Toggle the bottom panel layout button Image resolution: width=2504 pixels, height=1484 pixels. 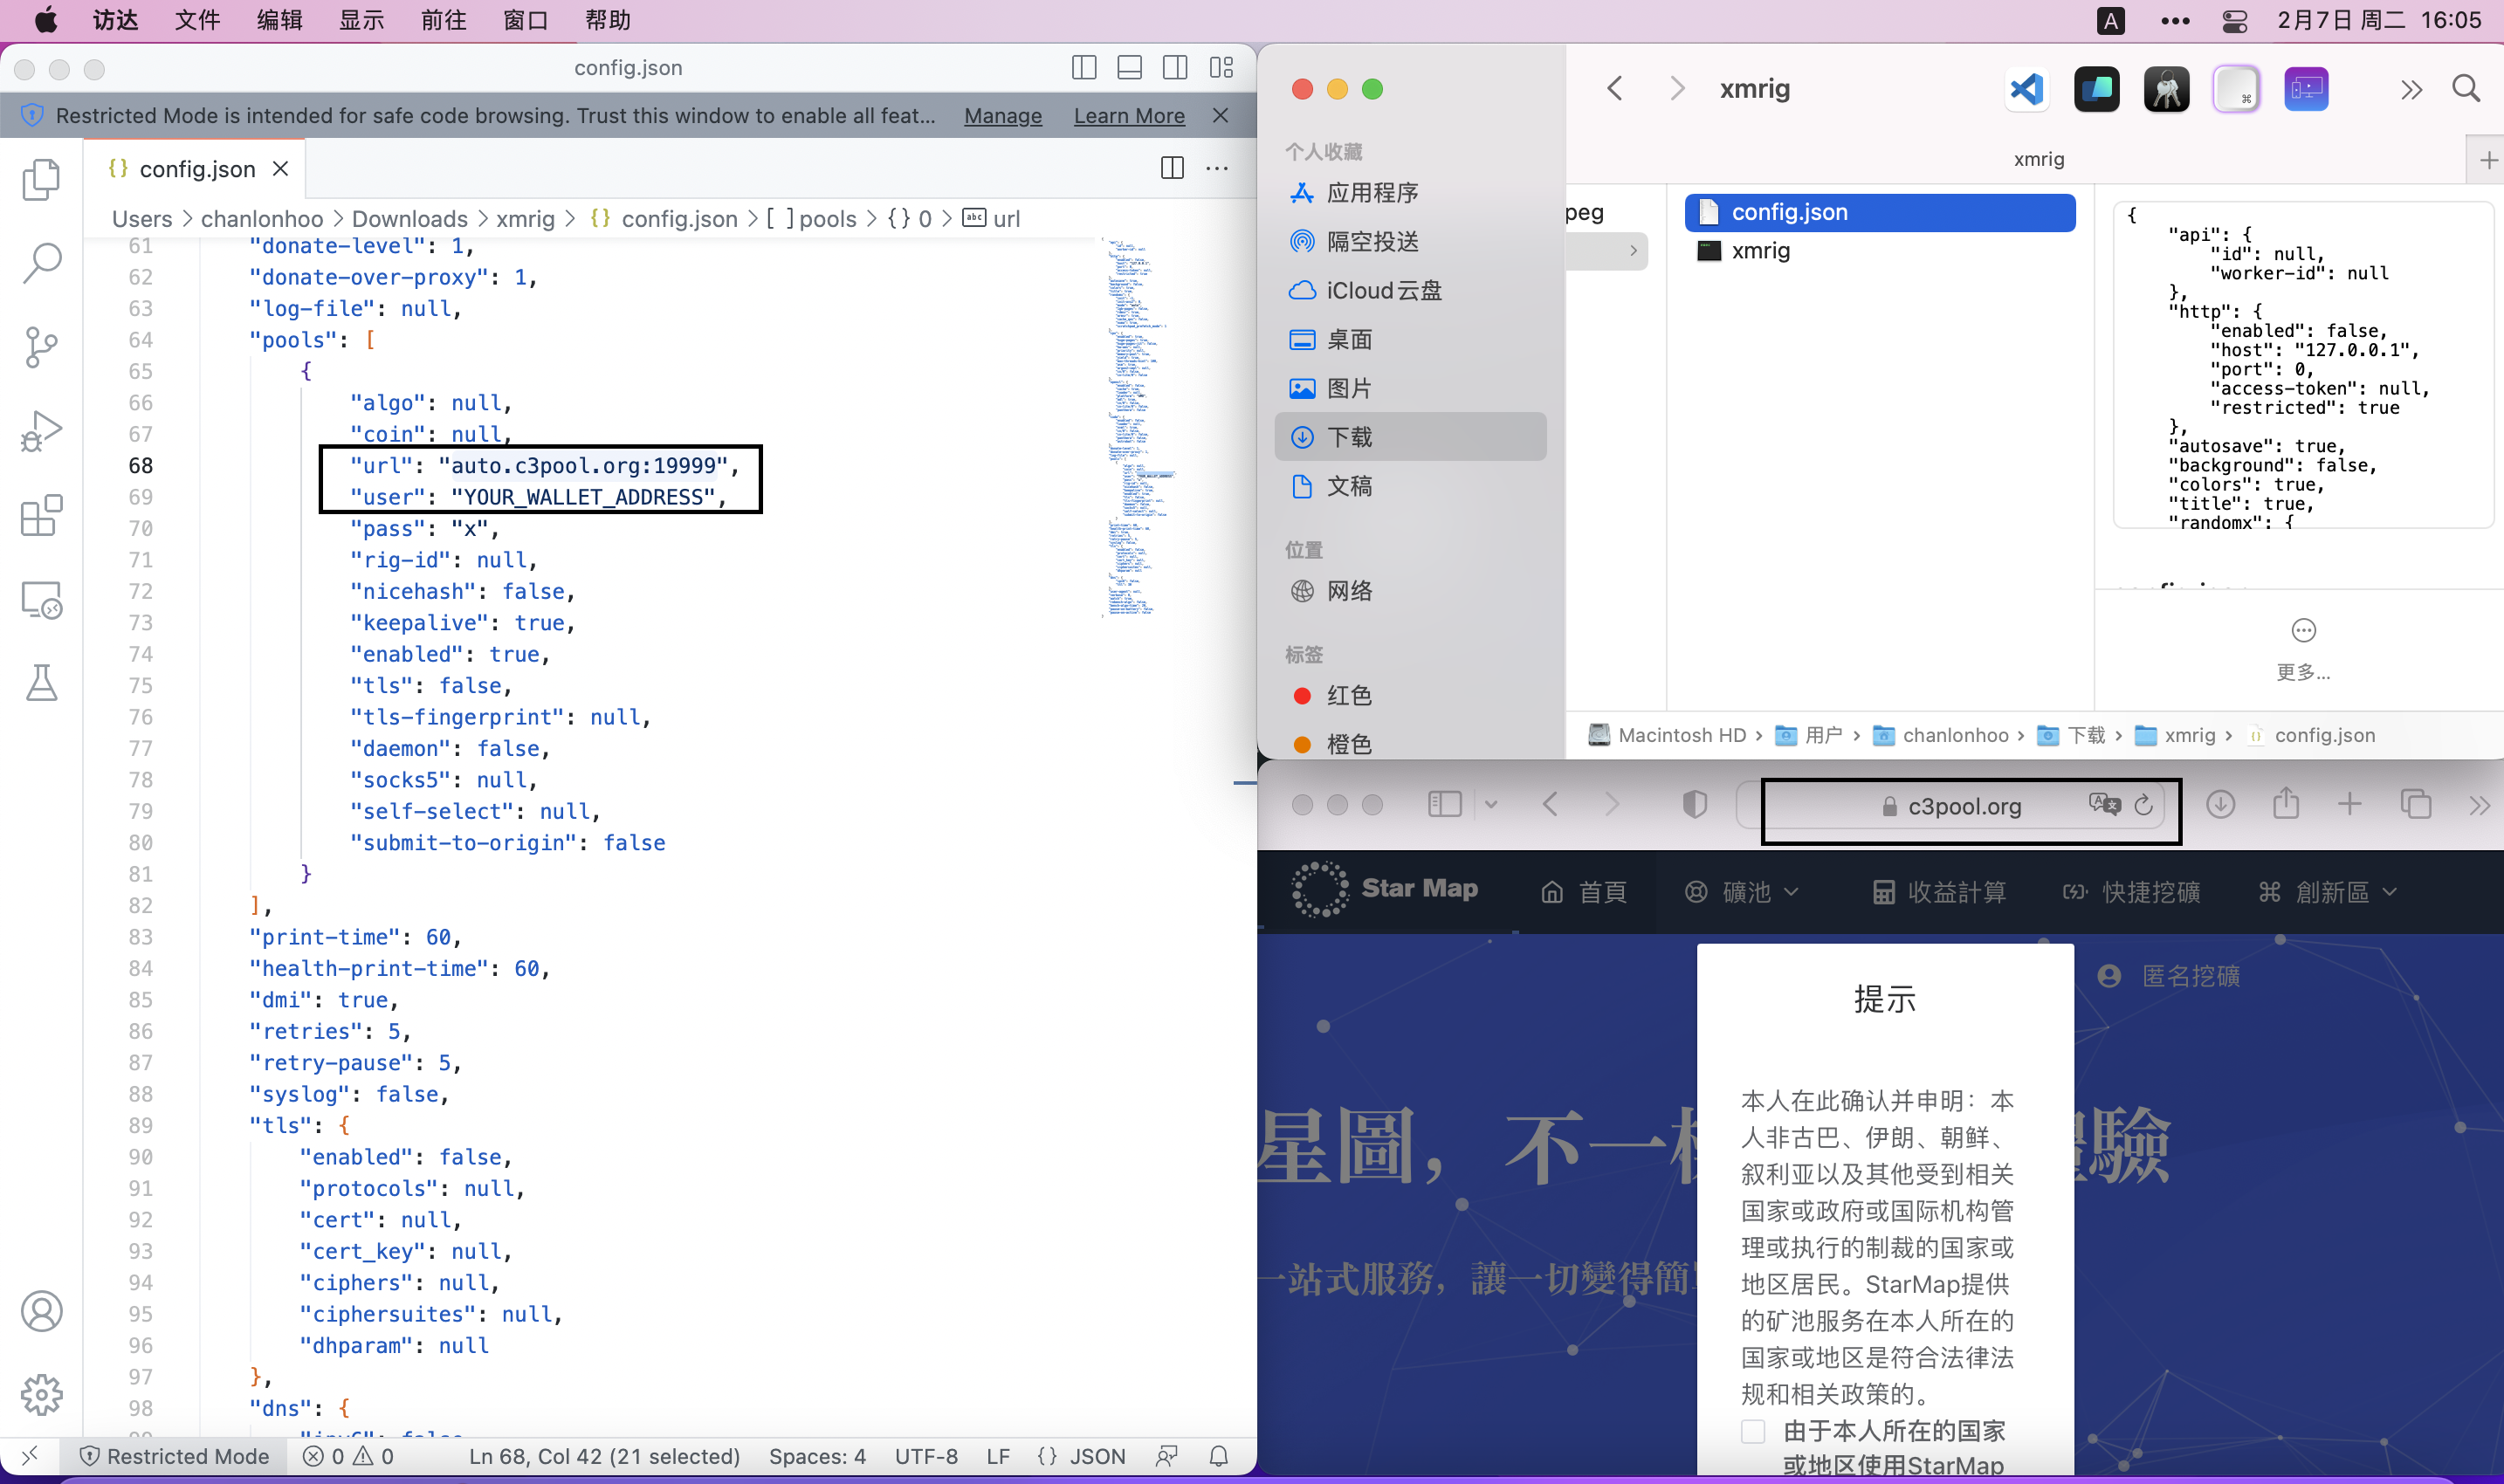pos(1130,68)
